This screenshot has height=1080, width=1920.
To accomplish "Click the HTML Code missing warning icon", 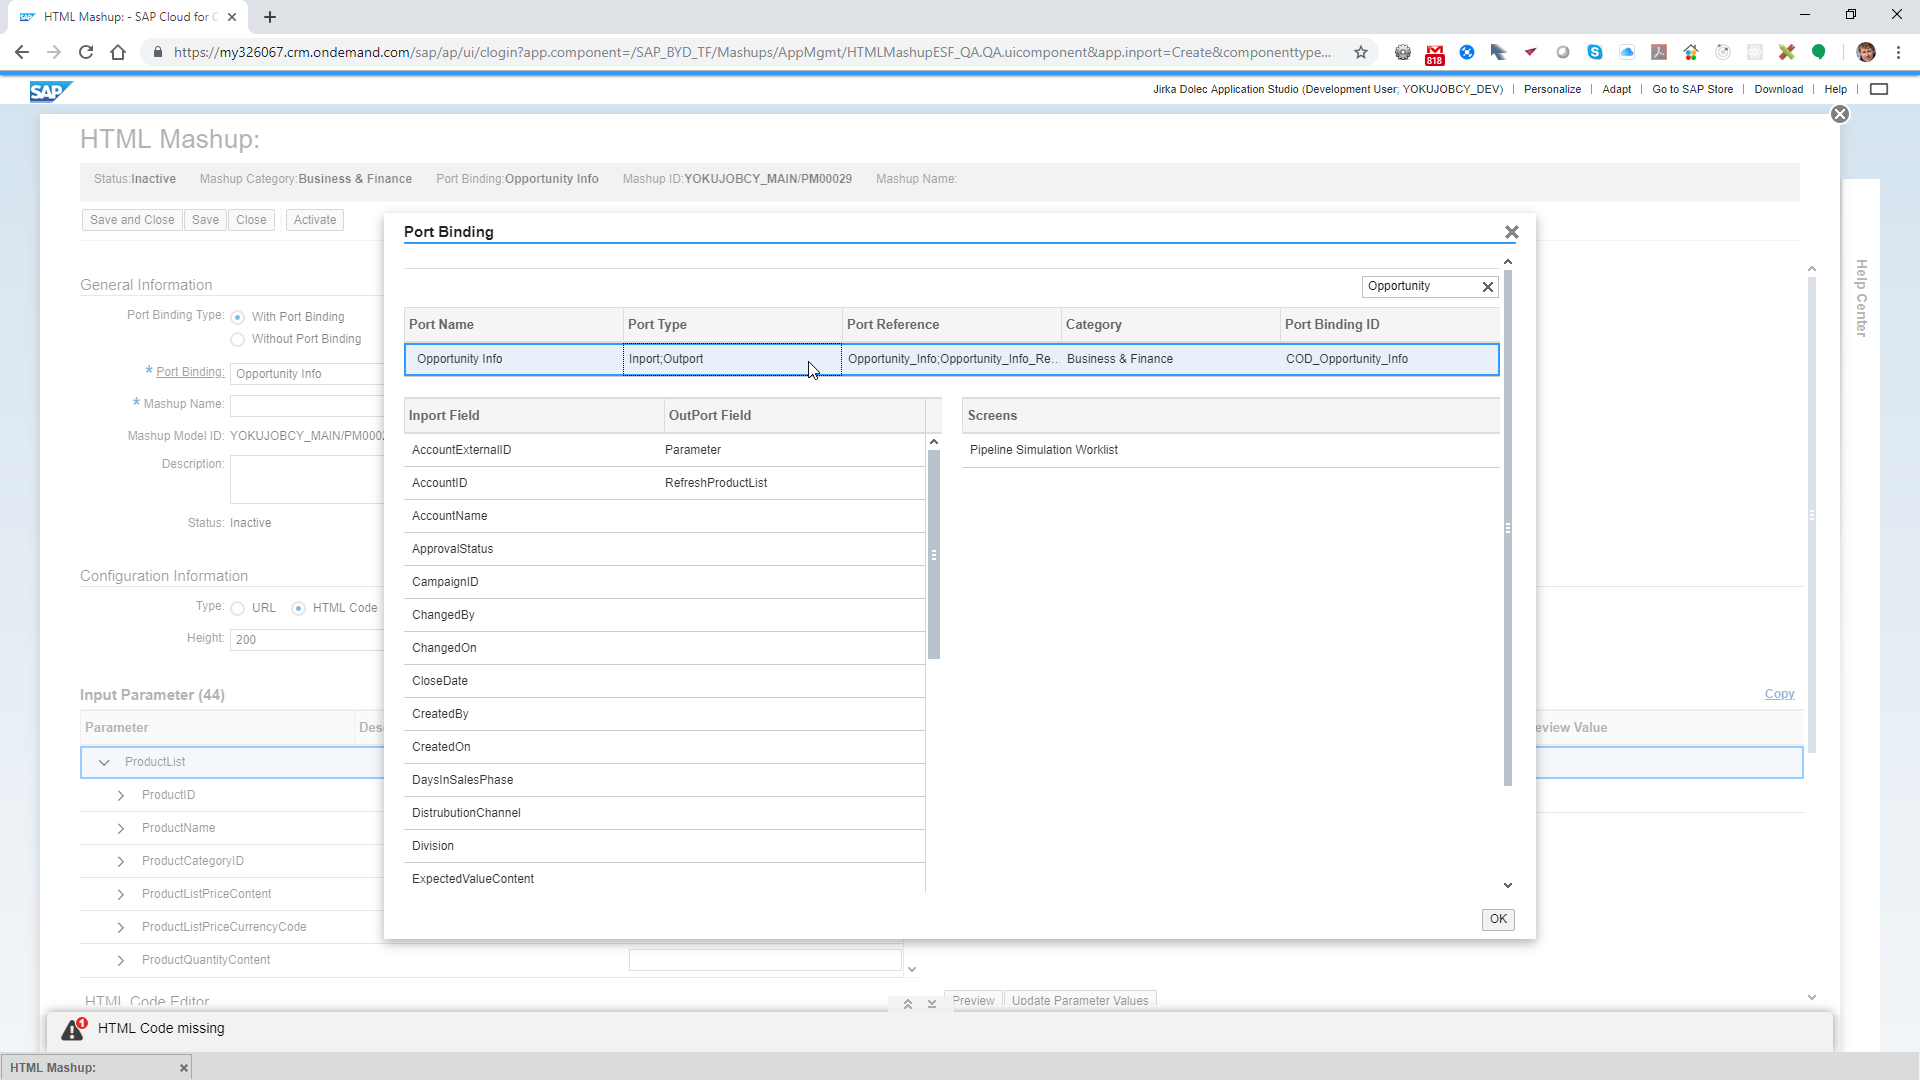I will [73, 1029].
